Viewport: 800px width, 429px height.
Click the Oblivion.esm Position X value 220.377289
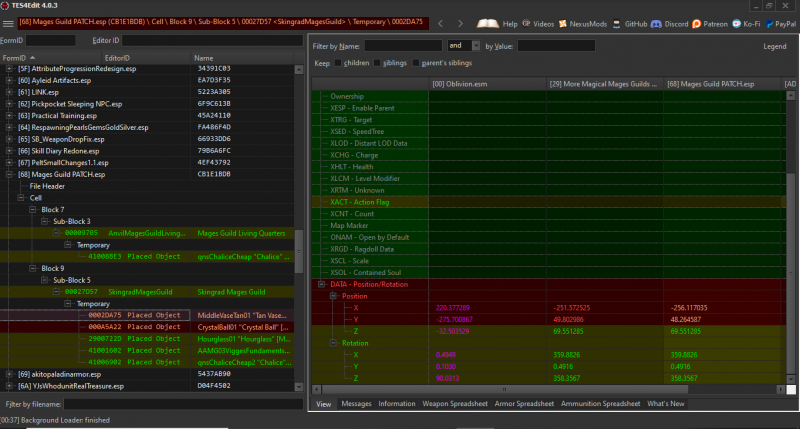tap(453, 308)
